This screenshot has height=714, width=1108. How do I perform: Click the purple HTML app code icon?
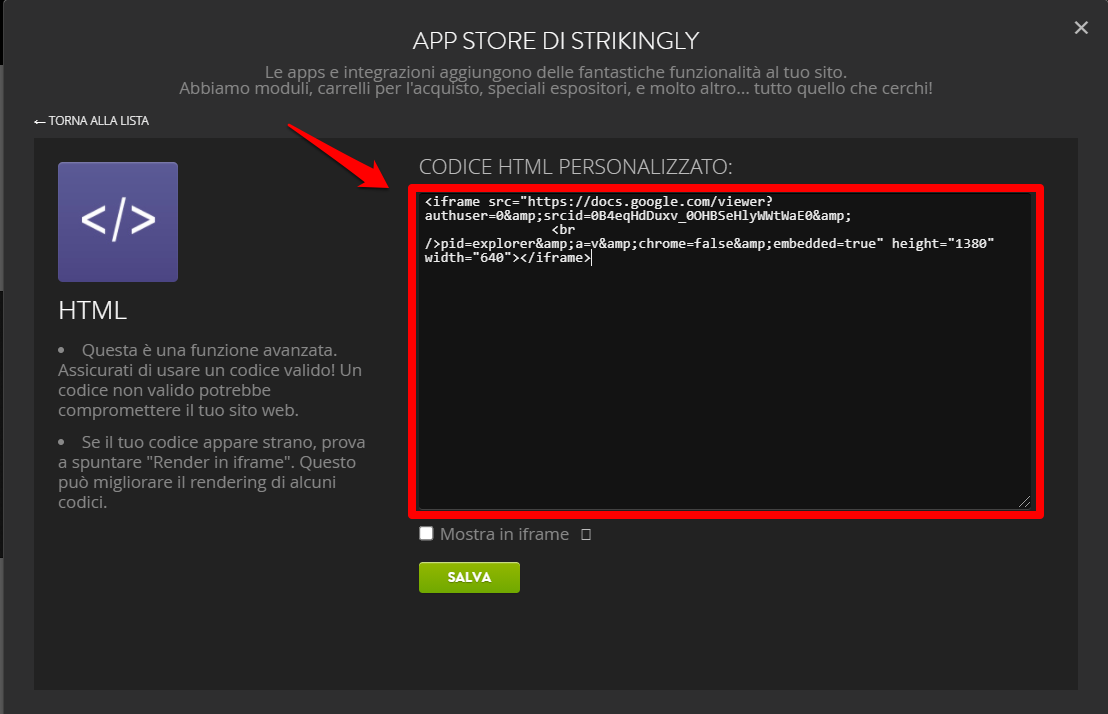tap(118, 222)
